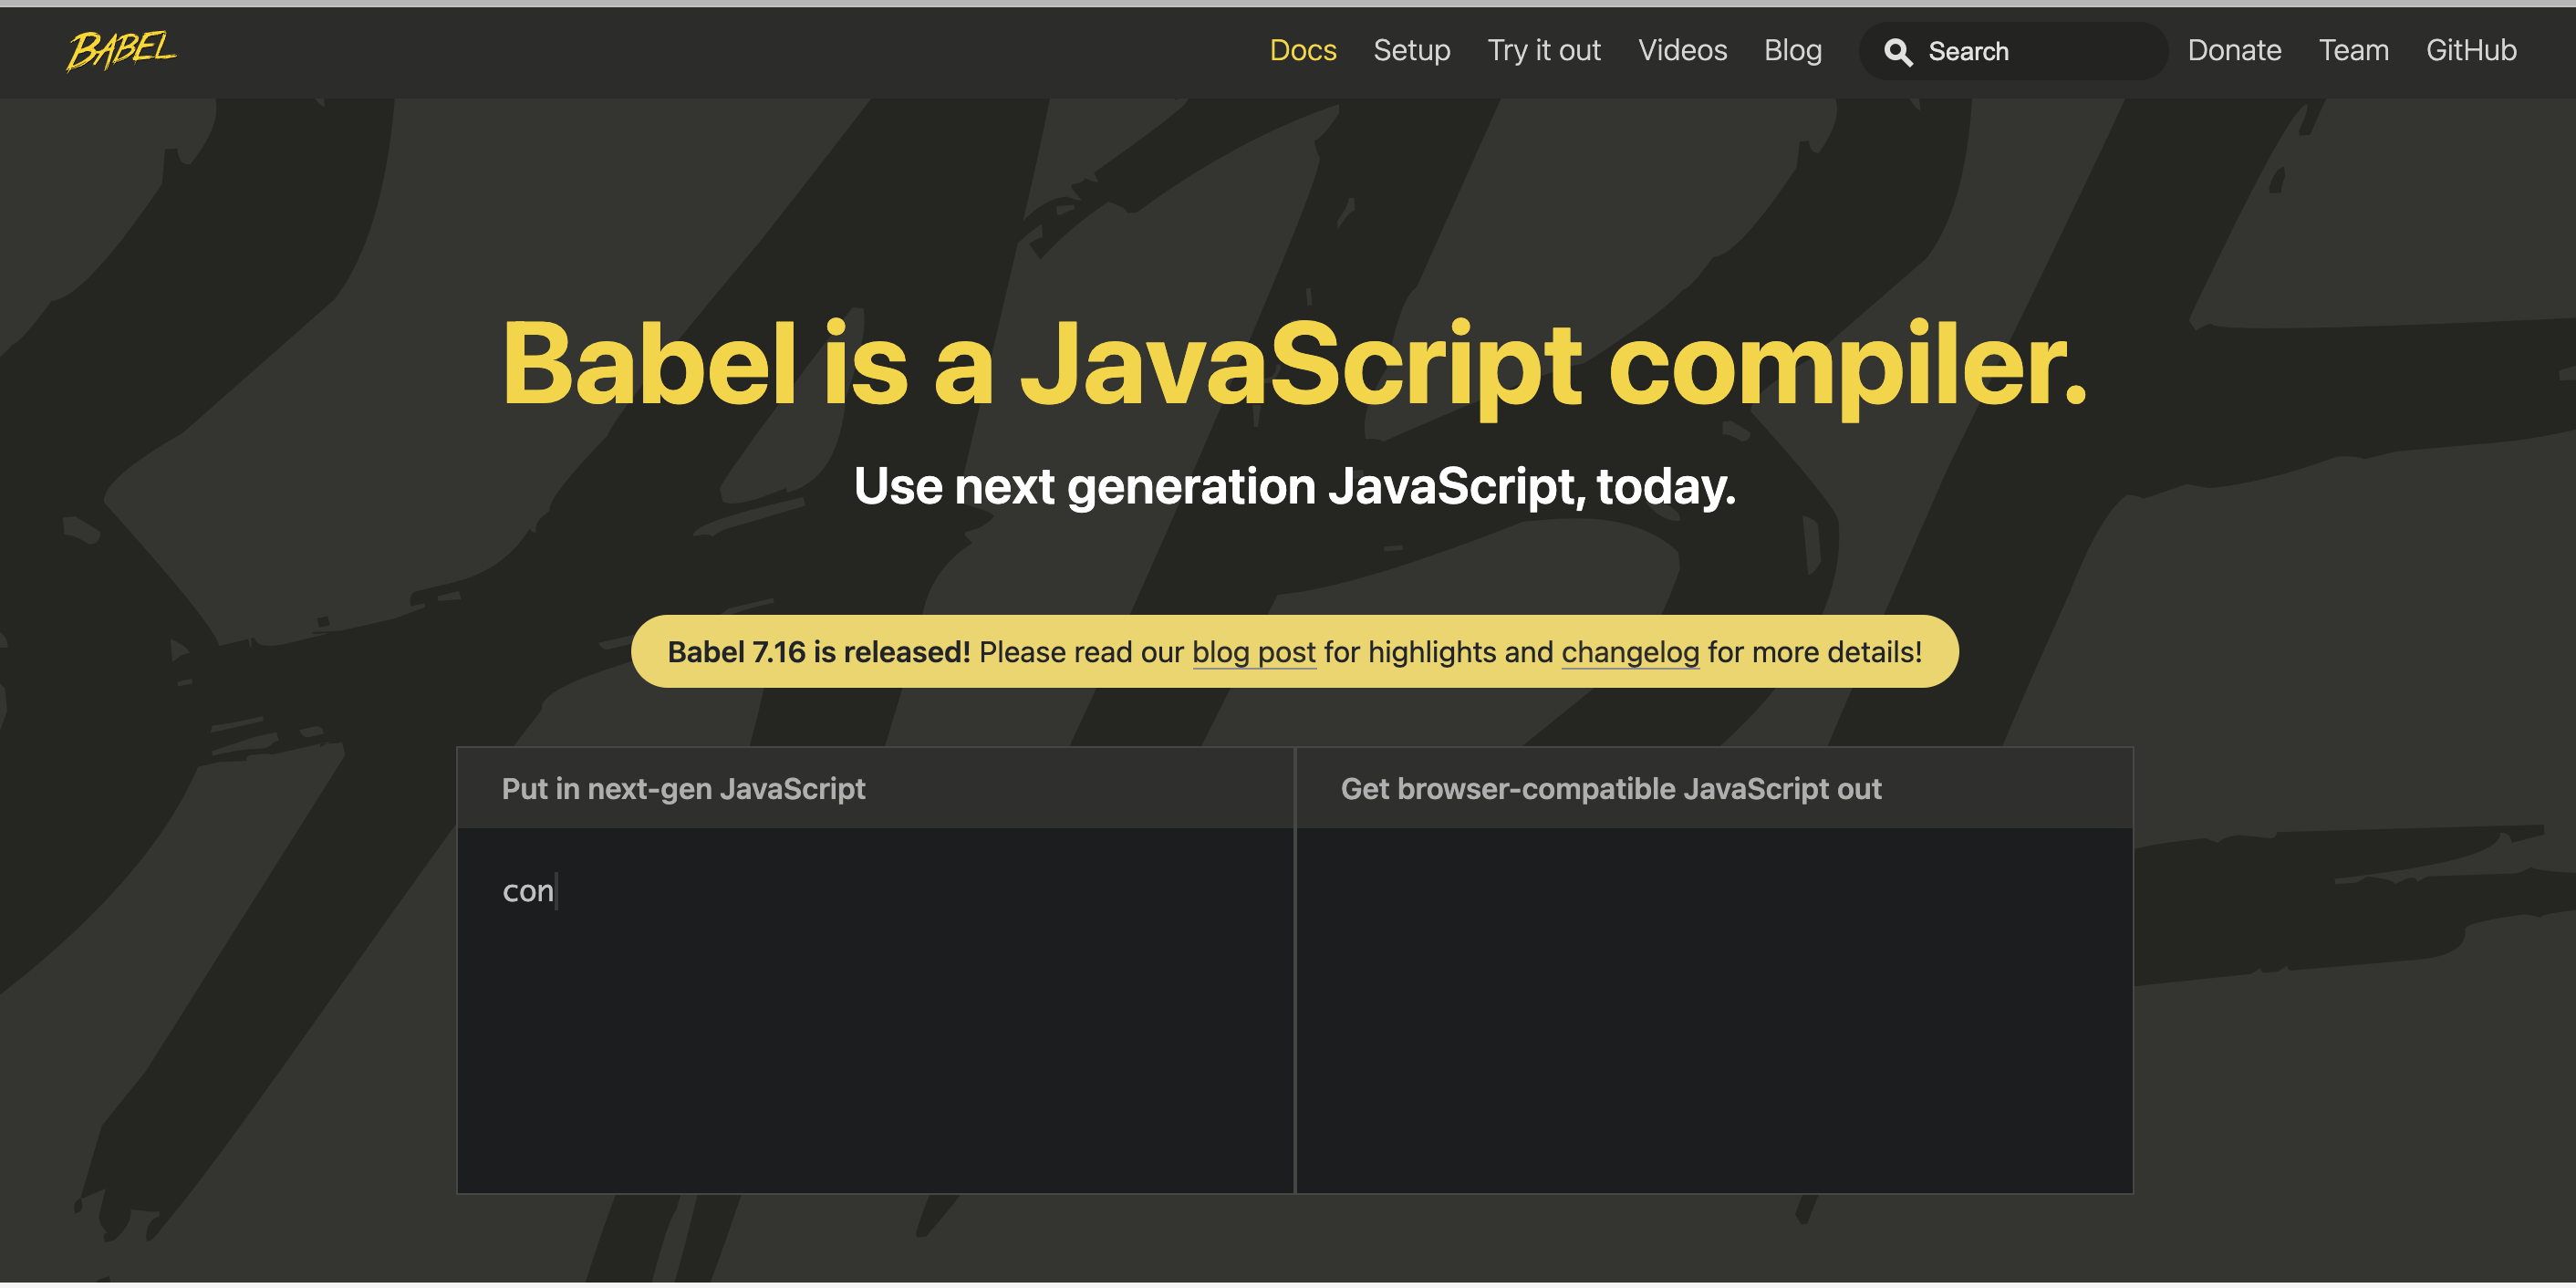Open the Videos page
Viewport: 2576px width, 1288px height.
(1682, 50)
